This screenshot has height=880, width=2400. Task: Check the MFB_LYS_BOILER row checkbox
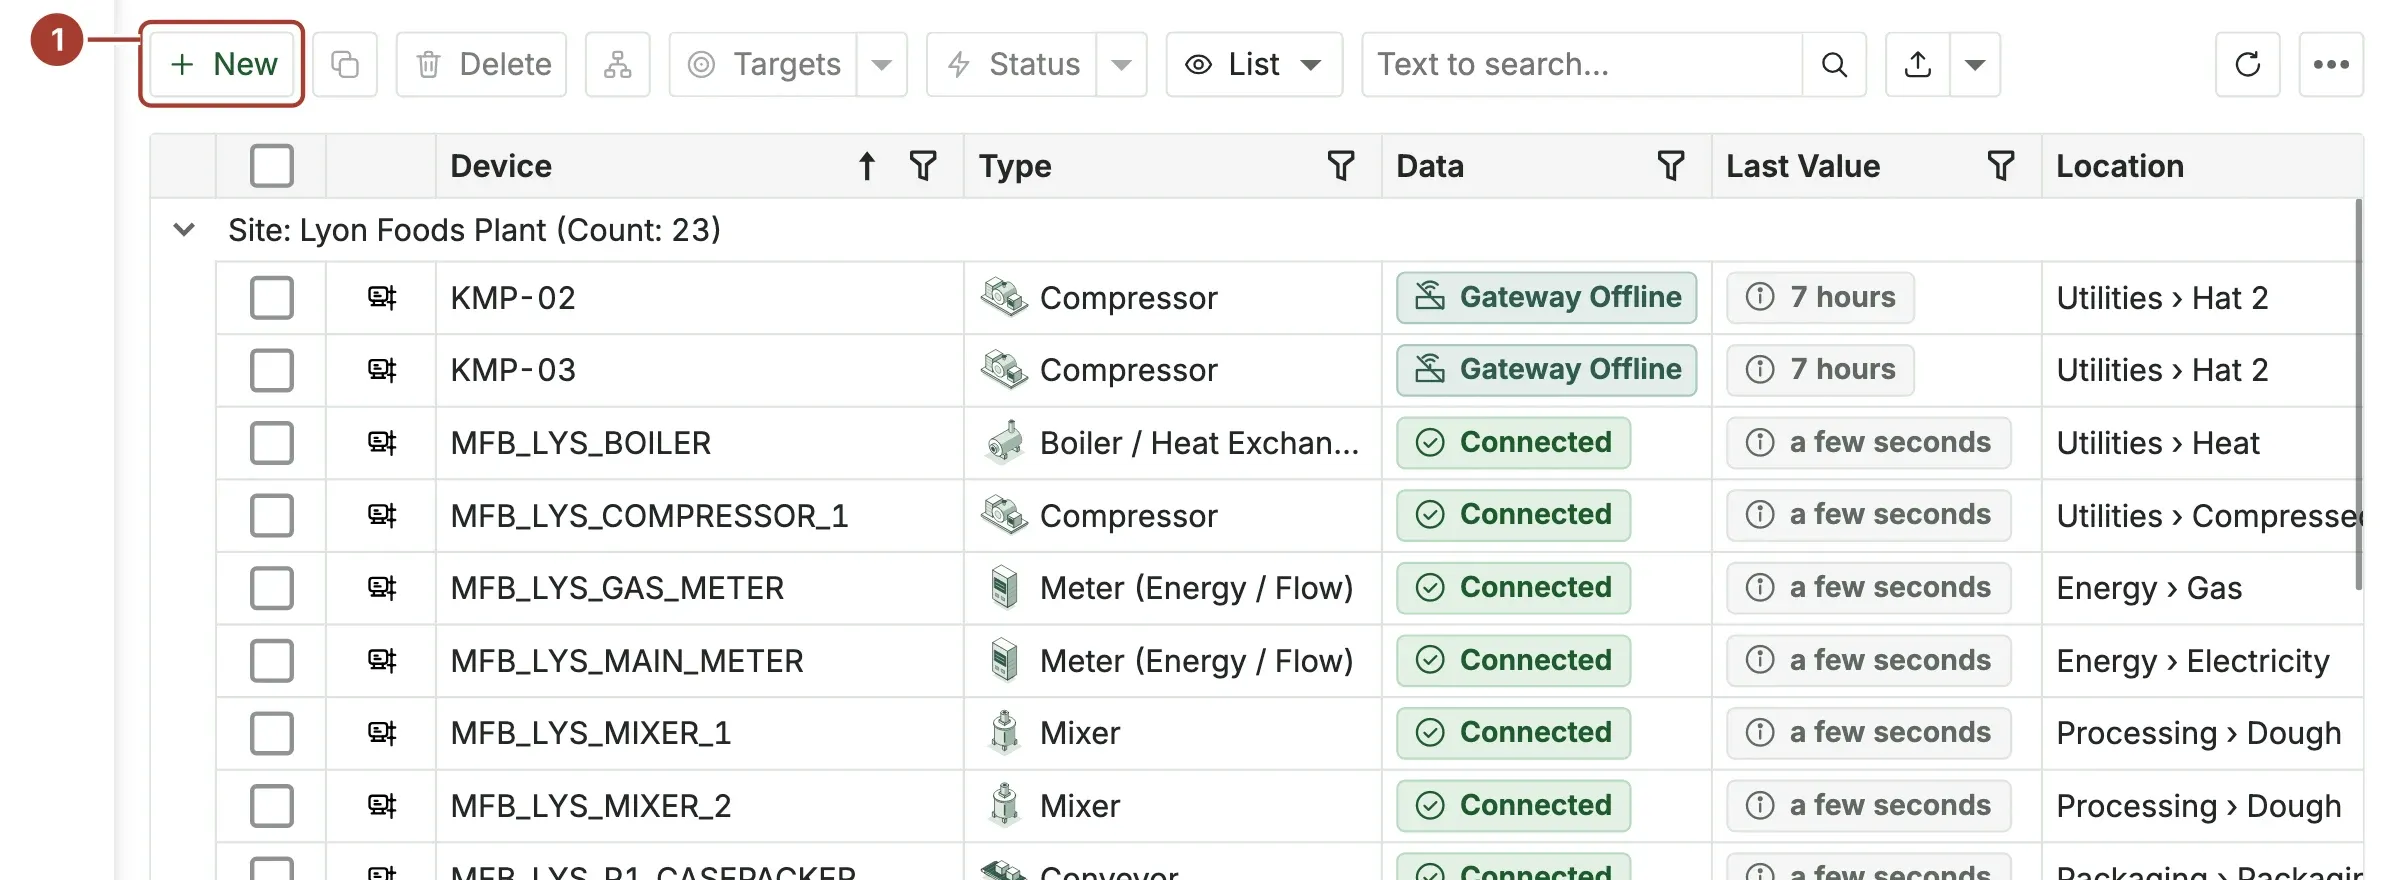point(271,443)
